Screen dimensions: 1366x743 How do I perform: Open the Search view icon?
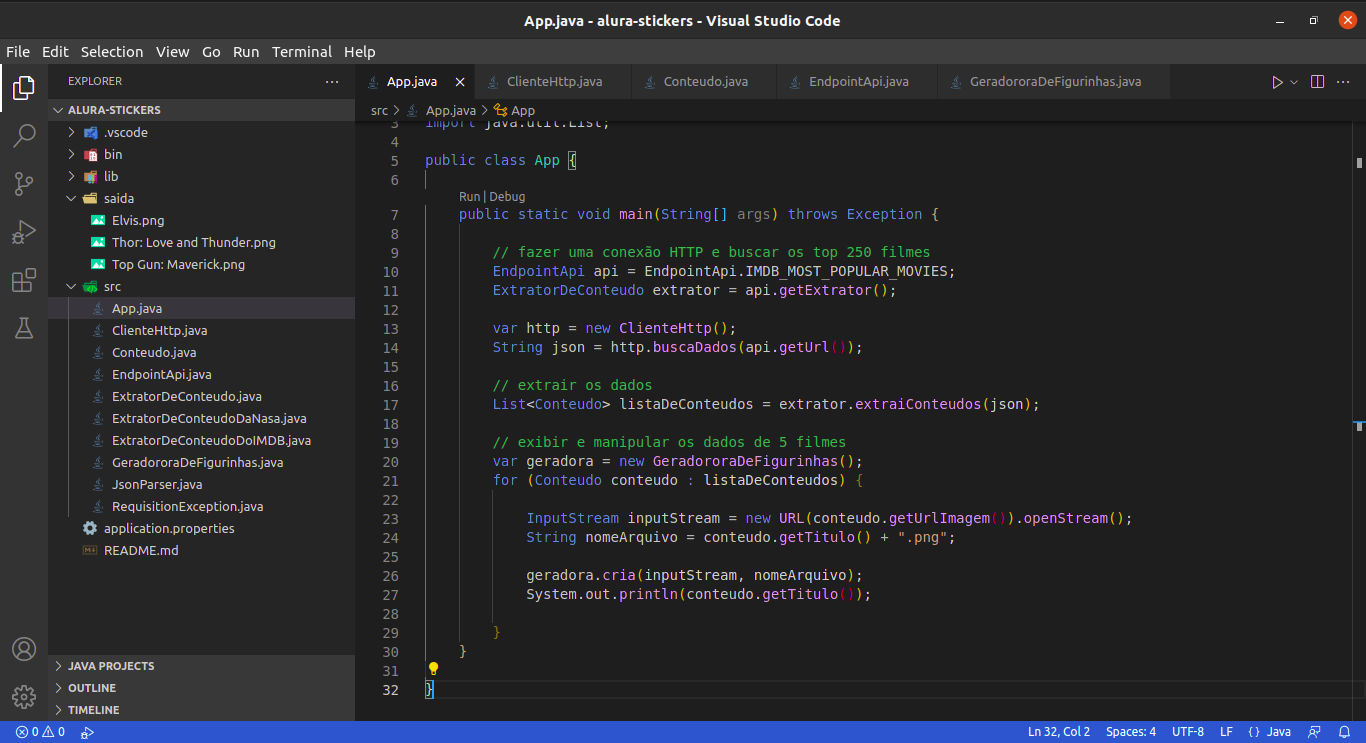24,135
